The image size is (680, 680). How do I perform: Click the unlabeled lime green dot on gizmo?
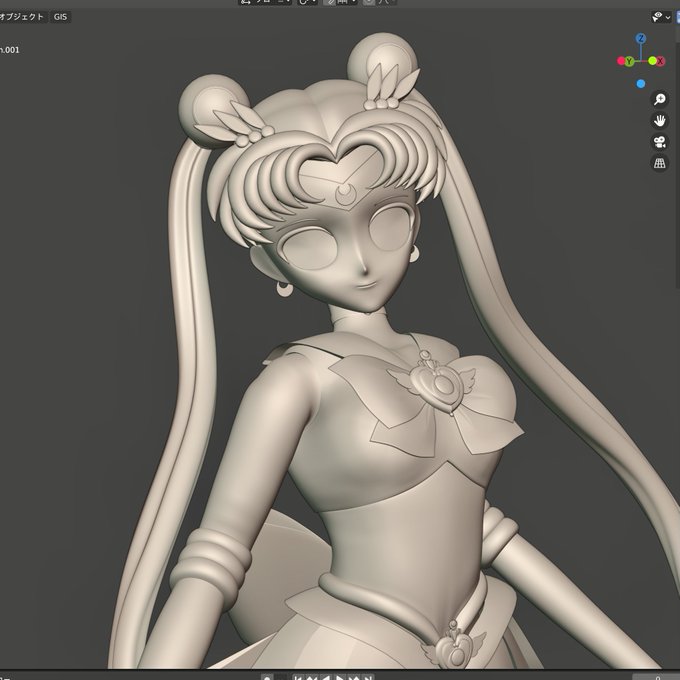pyautogui.click(x=652, y=61)
